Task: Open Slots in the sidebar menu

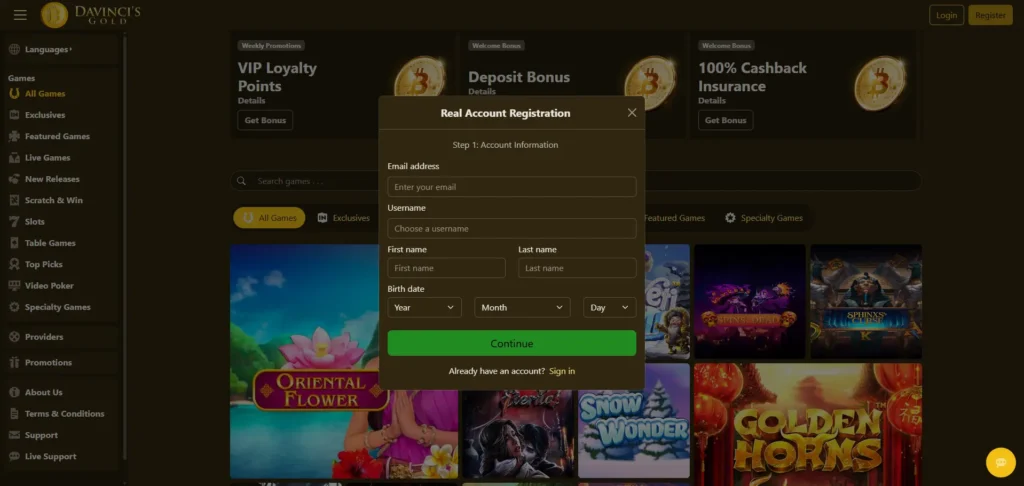Action: (35, 221)
